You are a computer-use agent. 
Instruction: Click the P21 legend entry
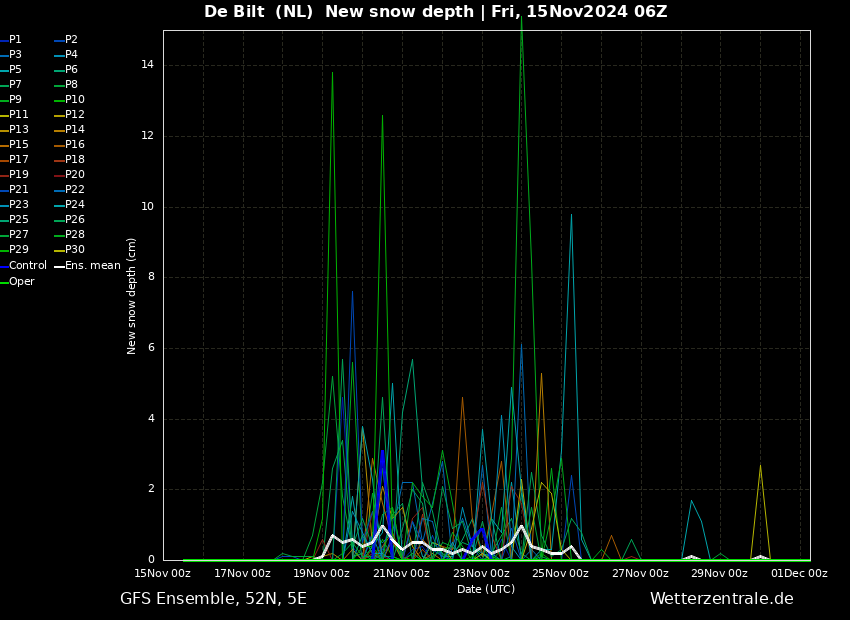tap(14, 190)
